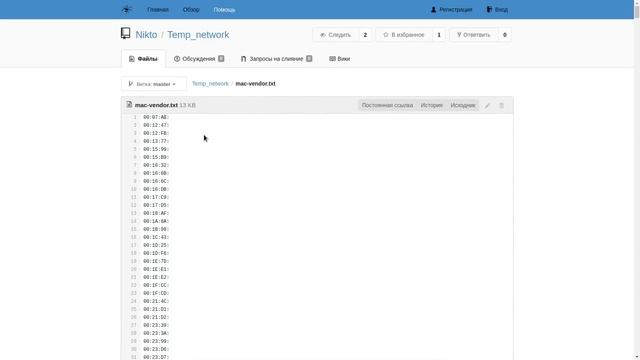
Task: Click the Исходник raw button
Action: point(463,105)
